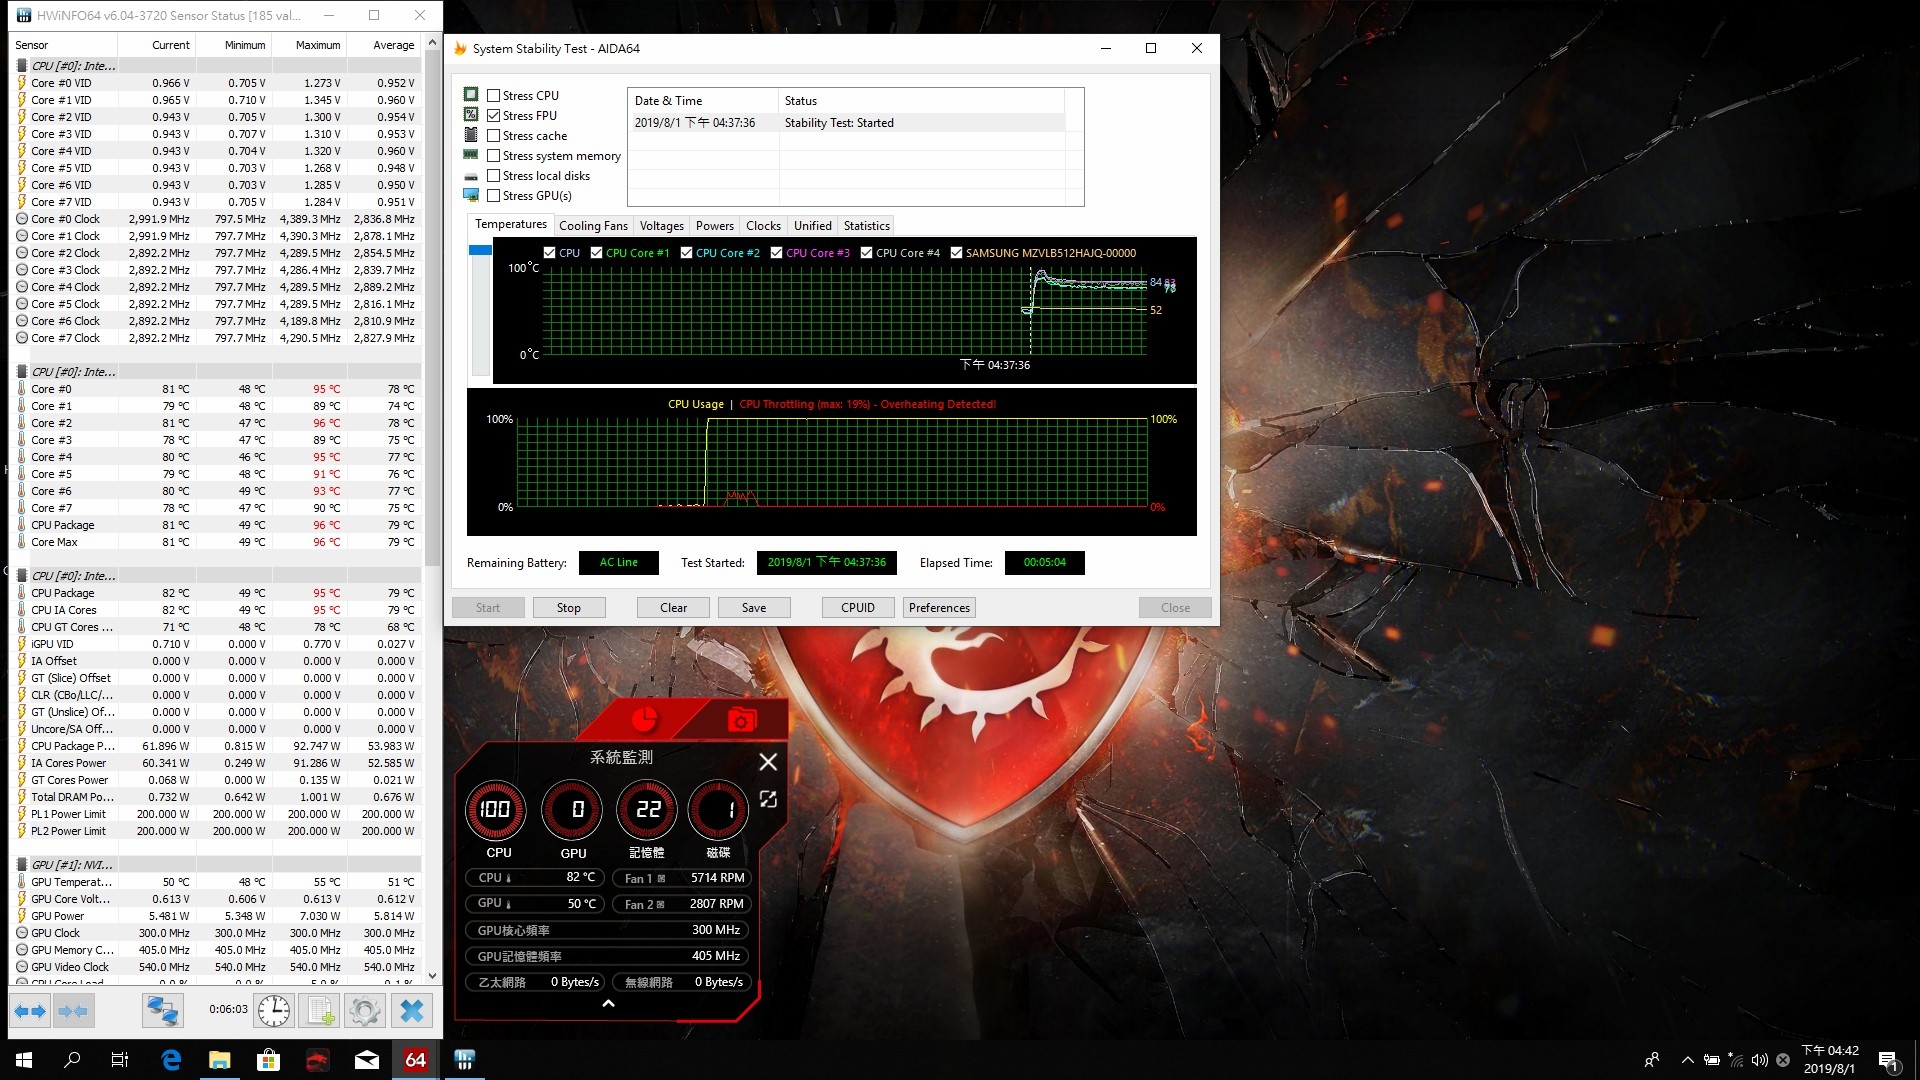This screenshot has height=1080, width=1920.
Task: Open the notification center icon
Action: 1888,1060
